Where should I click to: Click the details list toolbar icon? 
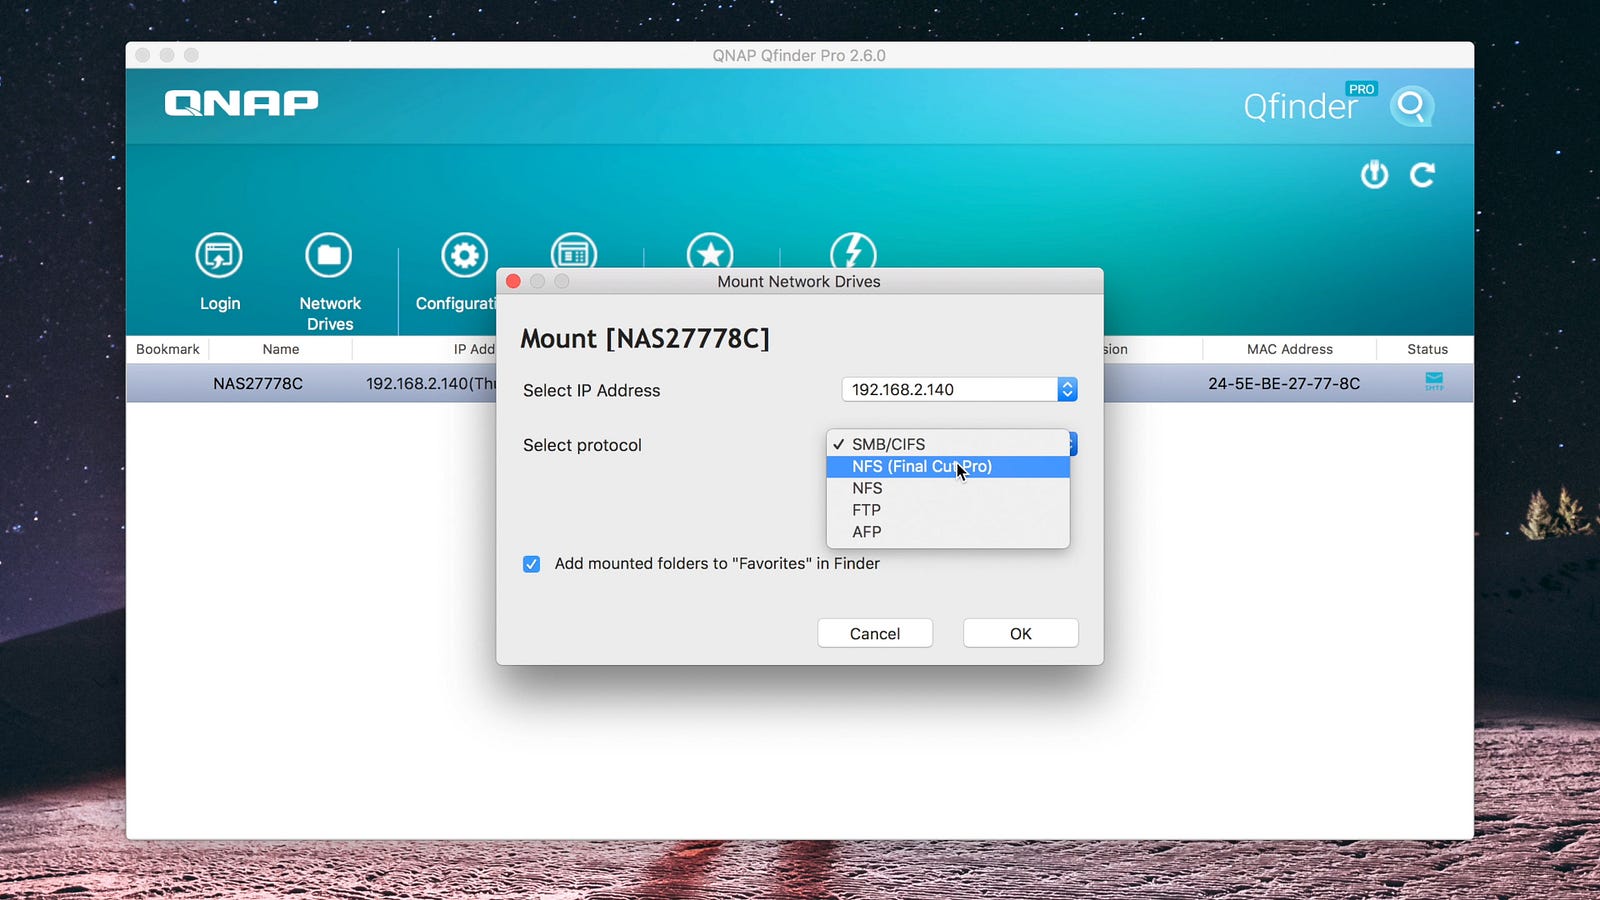click(574, 250)
